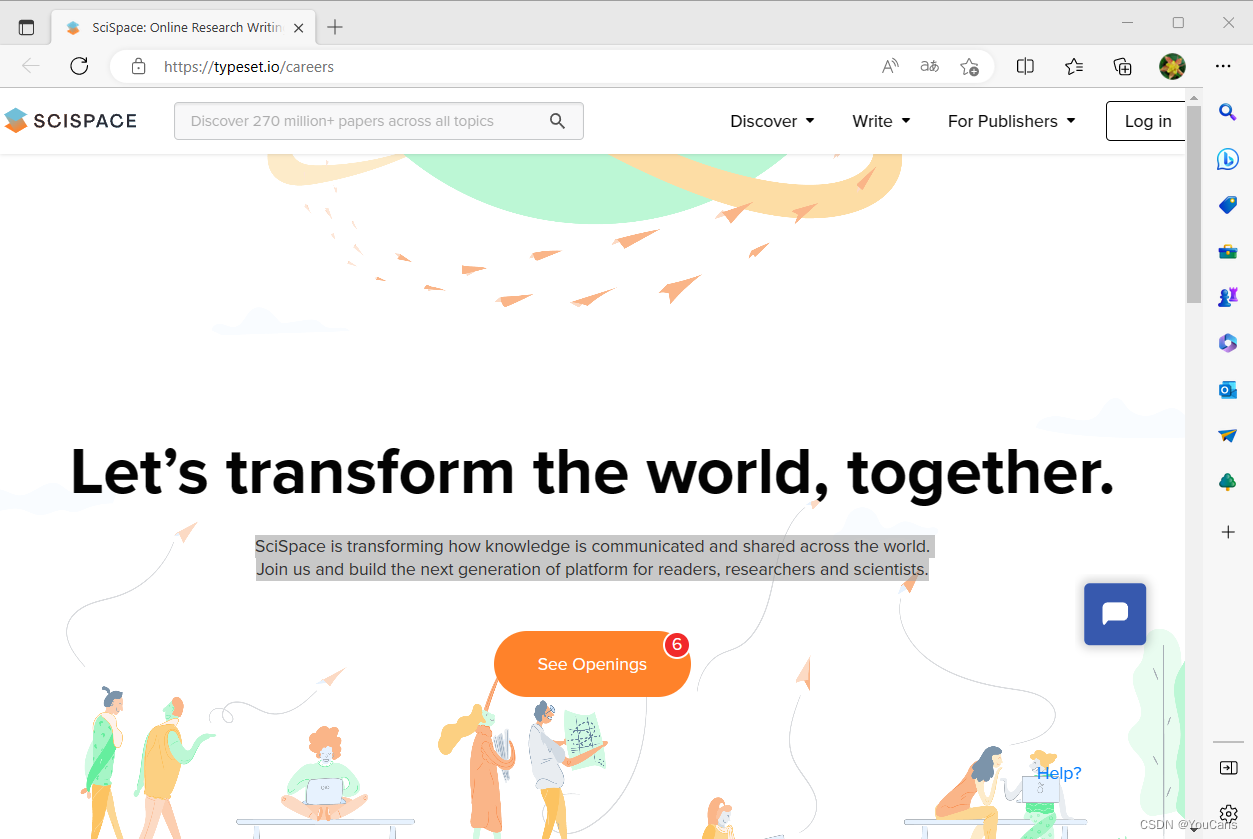Reload the current page
This screenshot has height=839, width=1253.
(x=79, y=66)
